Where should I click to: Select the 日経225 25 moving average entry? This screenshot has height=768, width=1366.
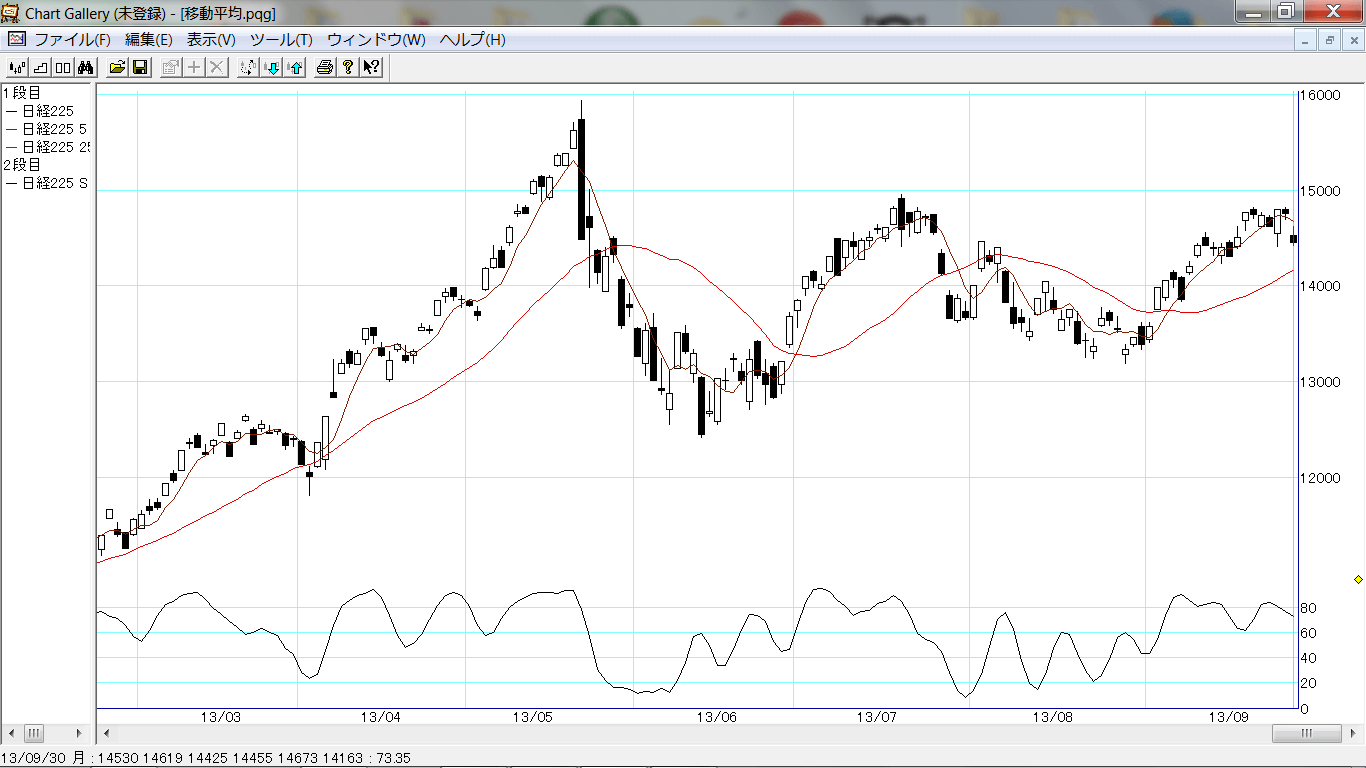coord(47,147)
